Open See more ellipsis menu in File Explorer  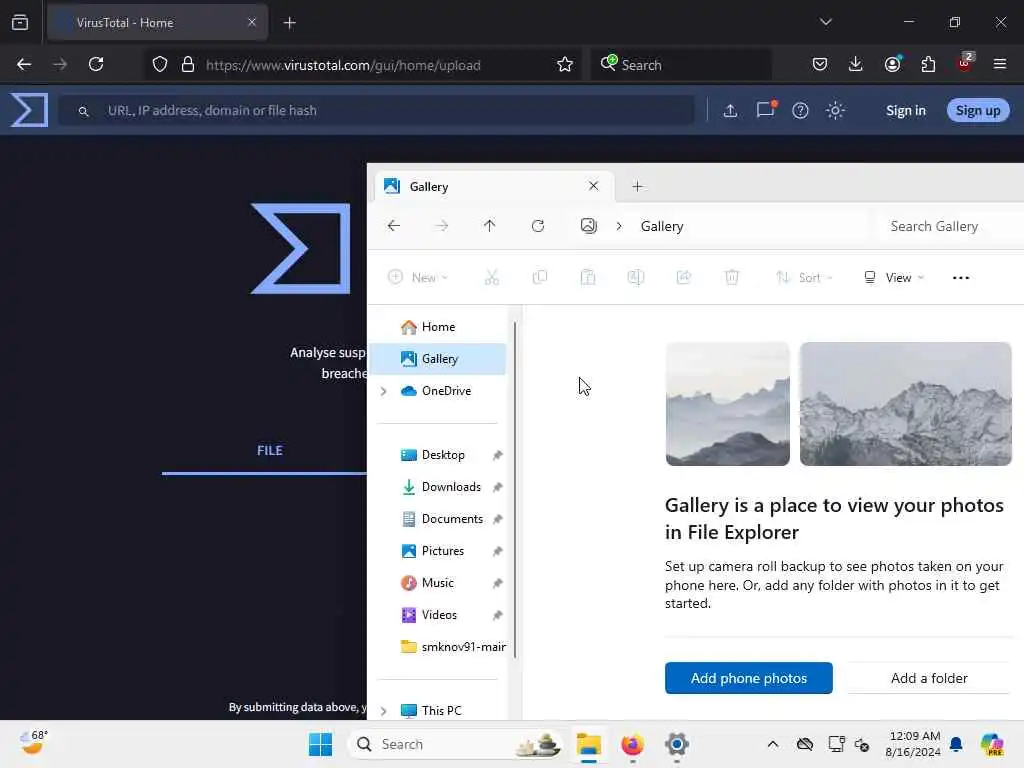pos(961,278)
